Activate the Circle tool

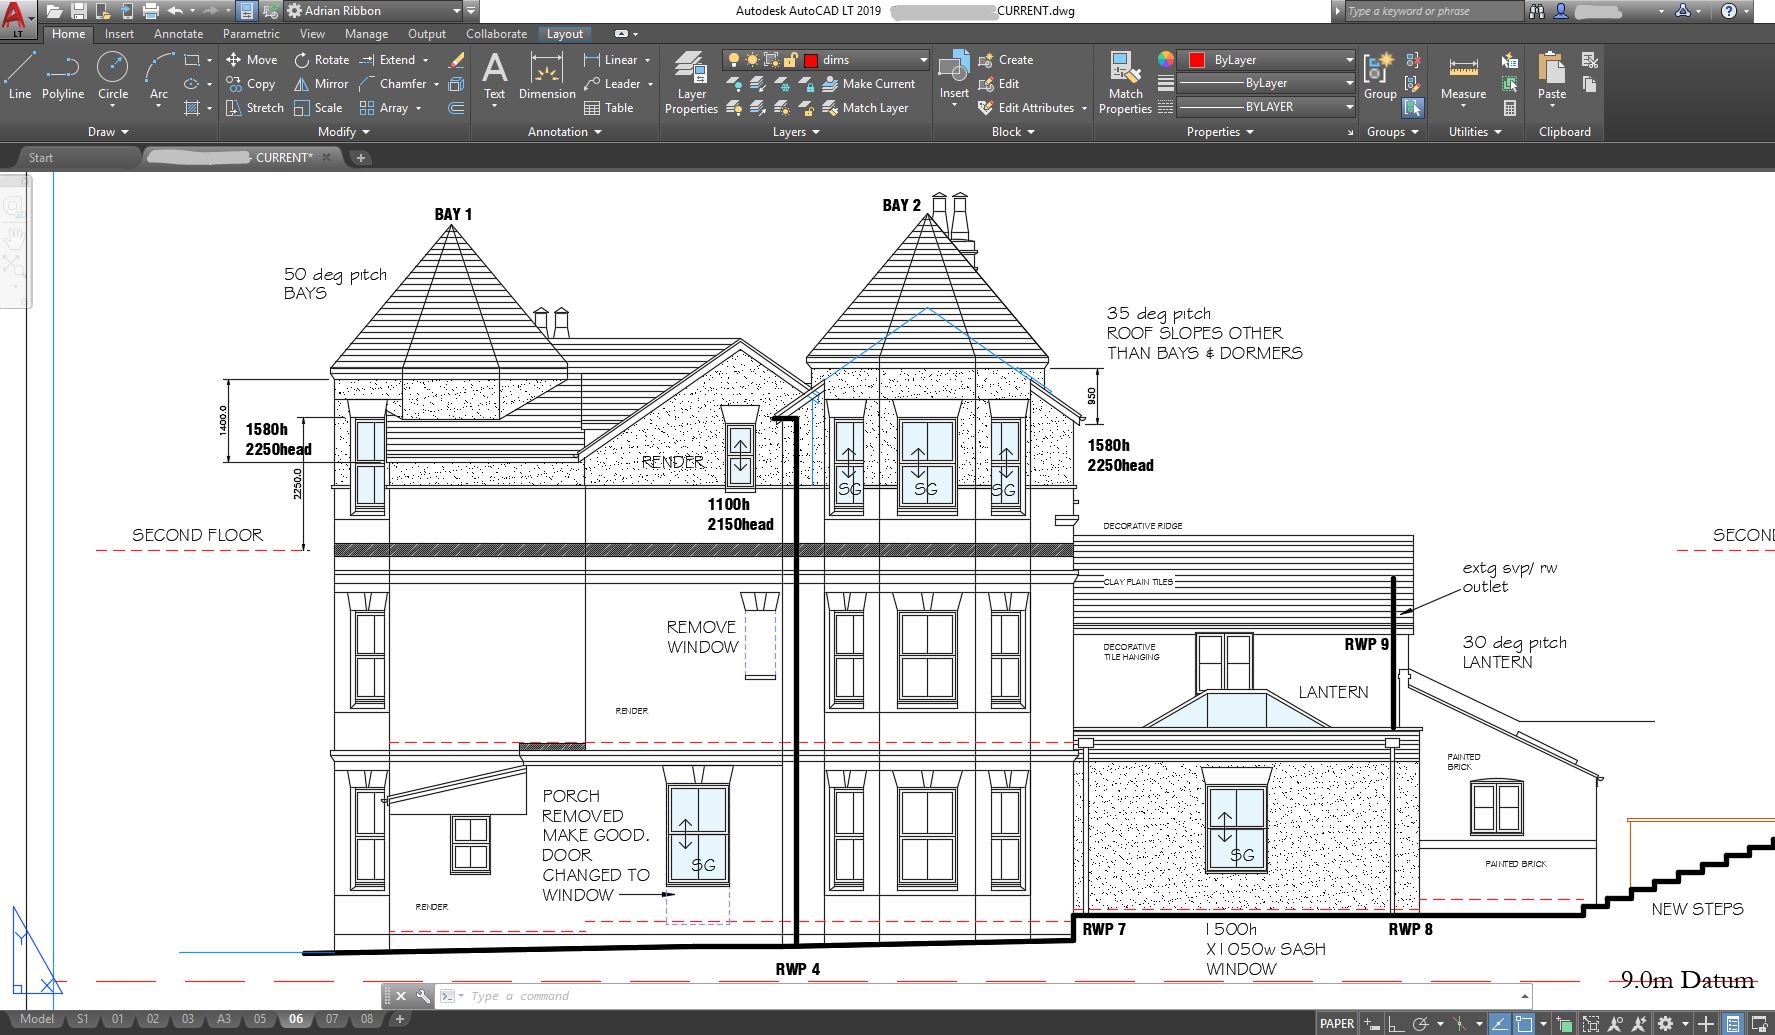pos(112,78)
